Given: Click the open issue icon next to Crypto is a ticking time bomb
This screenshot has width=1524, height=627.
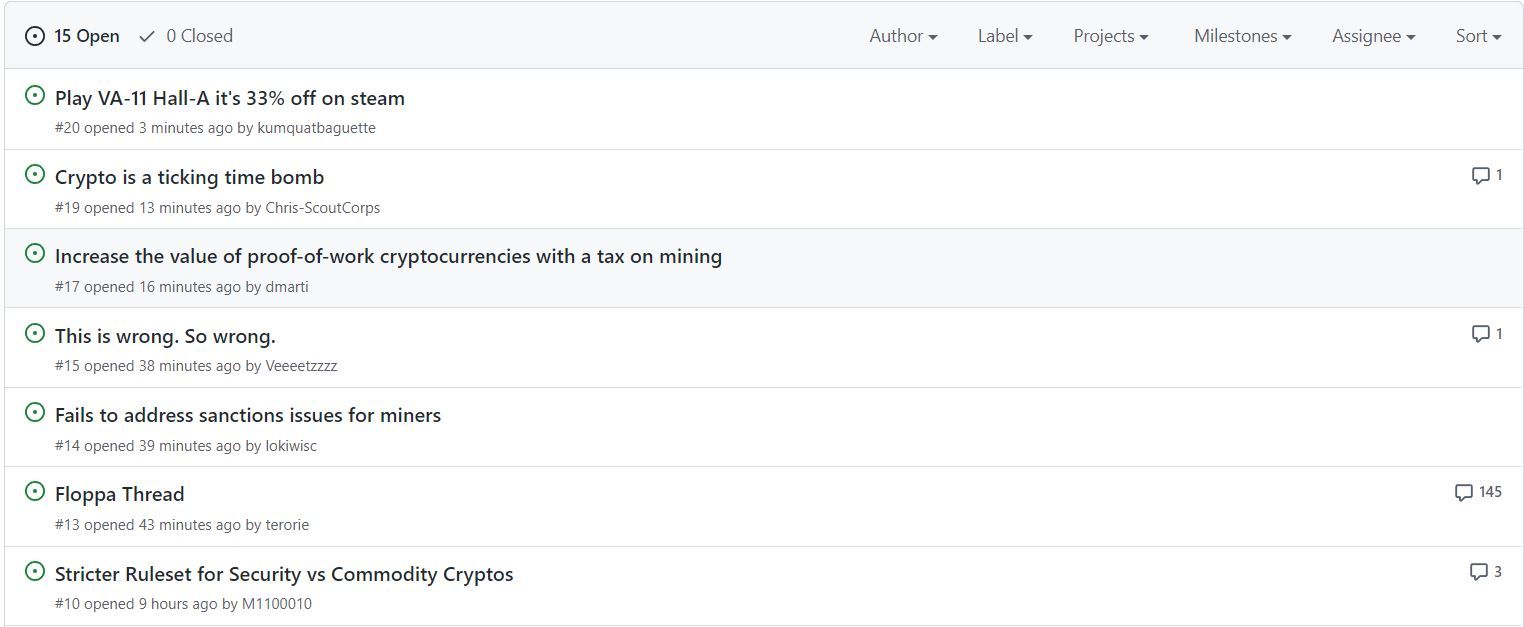Looking at the screenshot, I should [x=35, y=175].
